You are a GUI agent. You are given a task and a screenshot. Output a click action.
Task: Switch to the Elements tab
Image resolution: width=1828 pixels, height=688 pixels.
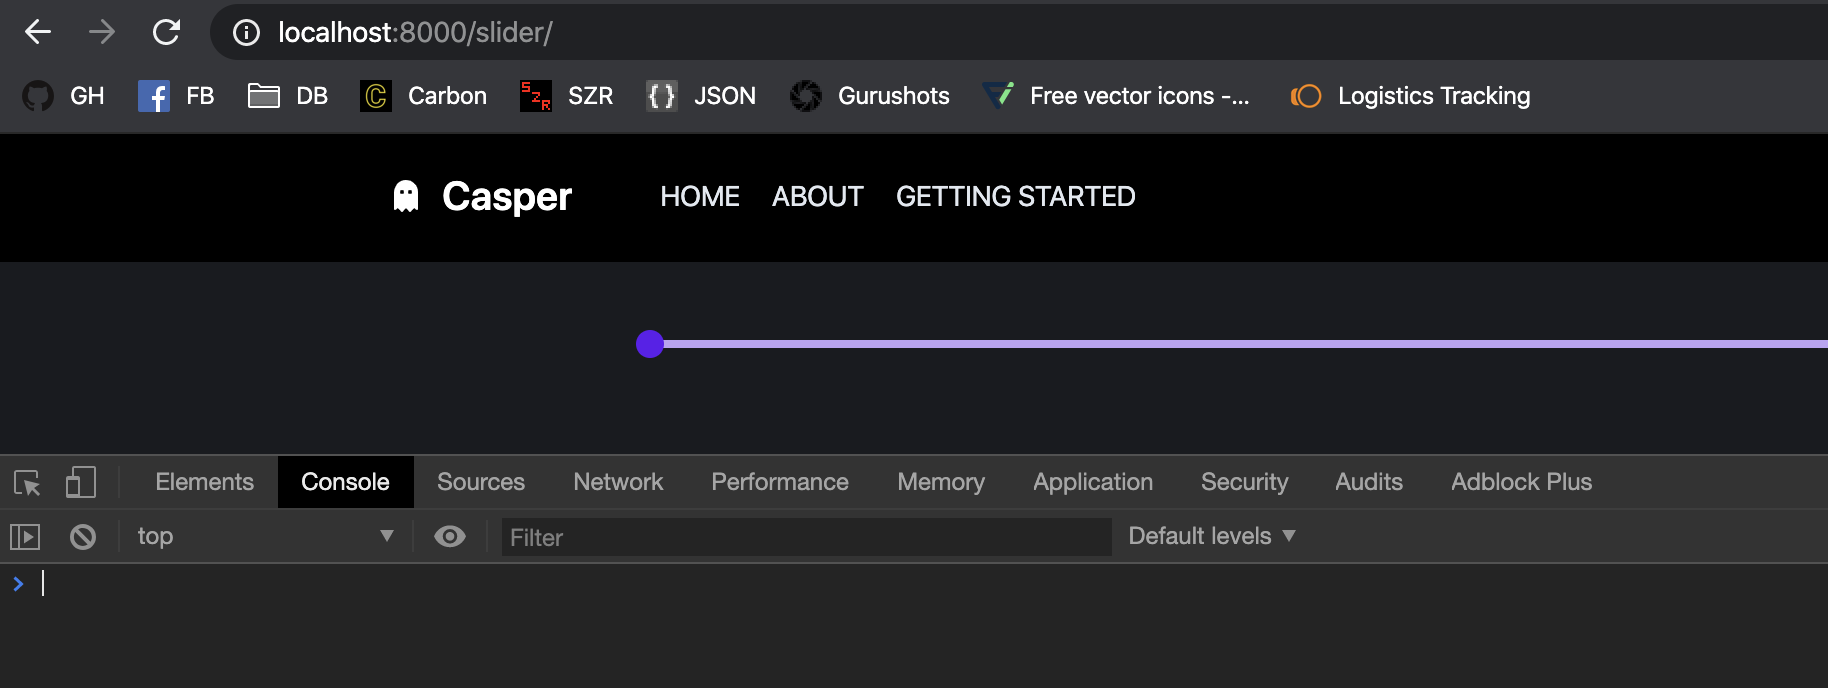pos(205,482)
